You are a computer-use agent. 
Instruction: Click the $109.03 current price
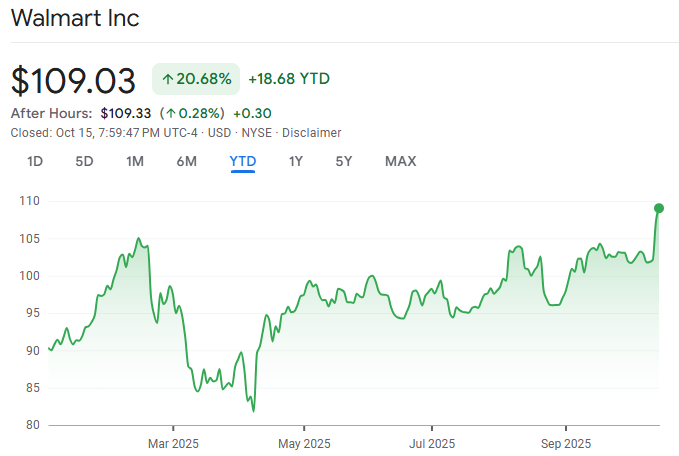click(75, 79)
